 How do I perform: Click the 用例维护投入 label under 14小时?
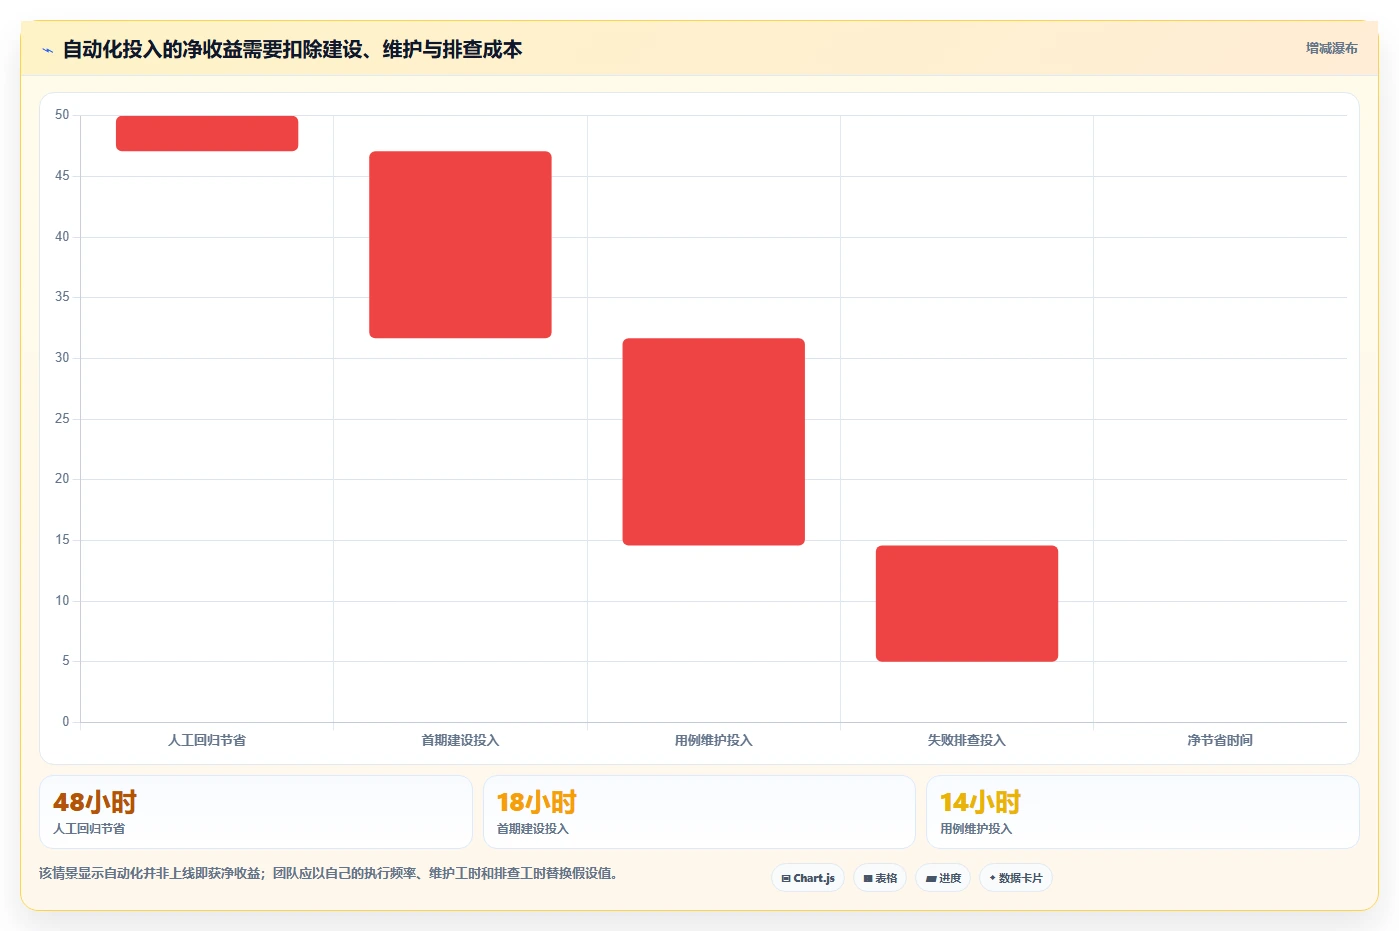pyautogui.click(x=976, y=828)
